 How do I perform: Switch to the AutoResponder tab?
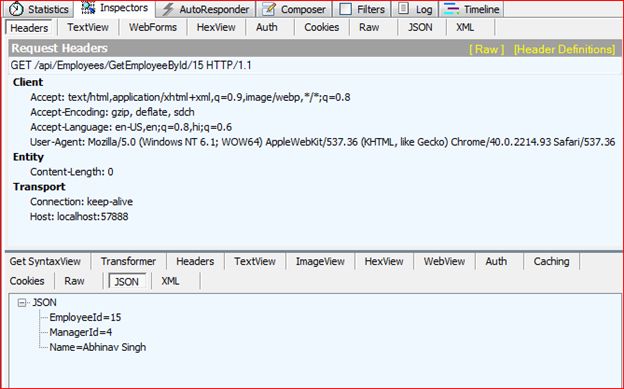click(205, 9)
